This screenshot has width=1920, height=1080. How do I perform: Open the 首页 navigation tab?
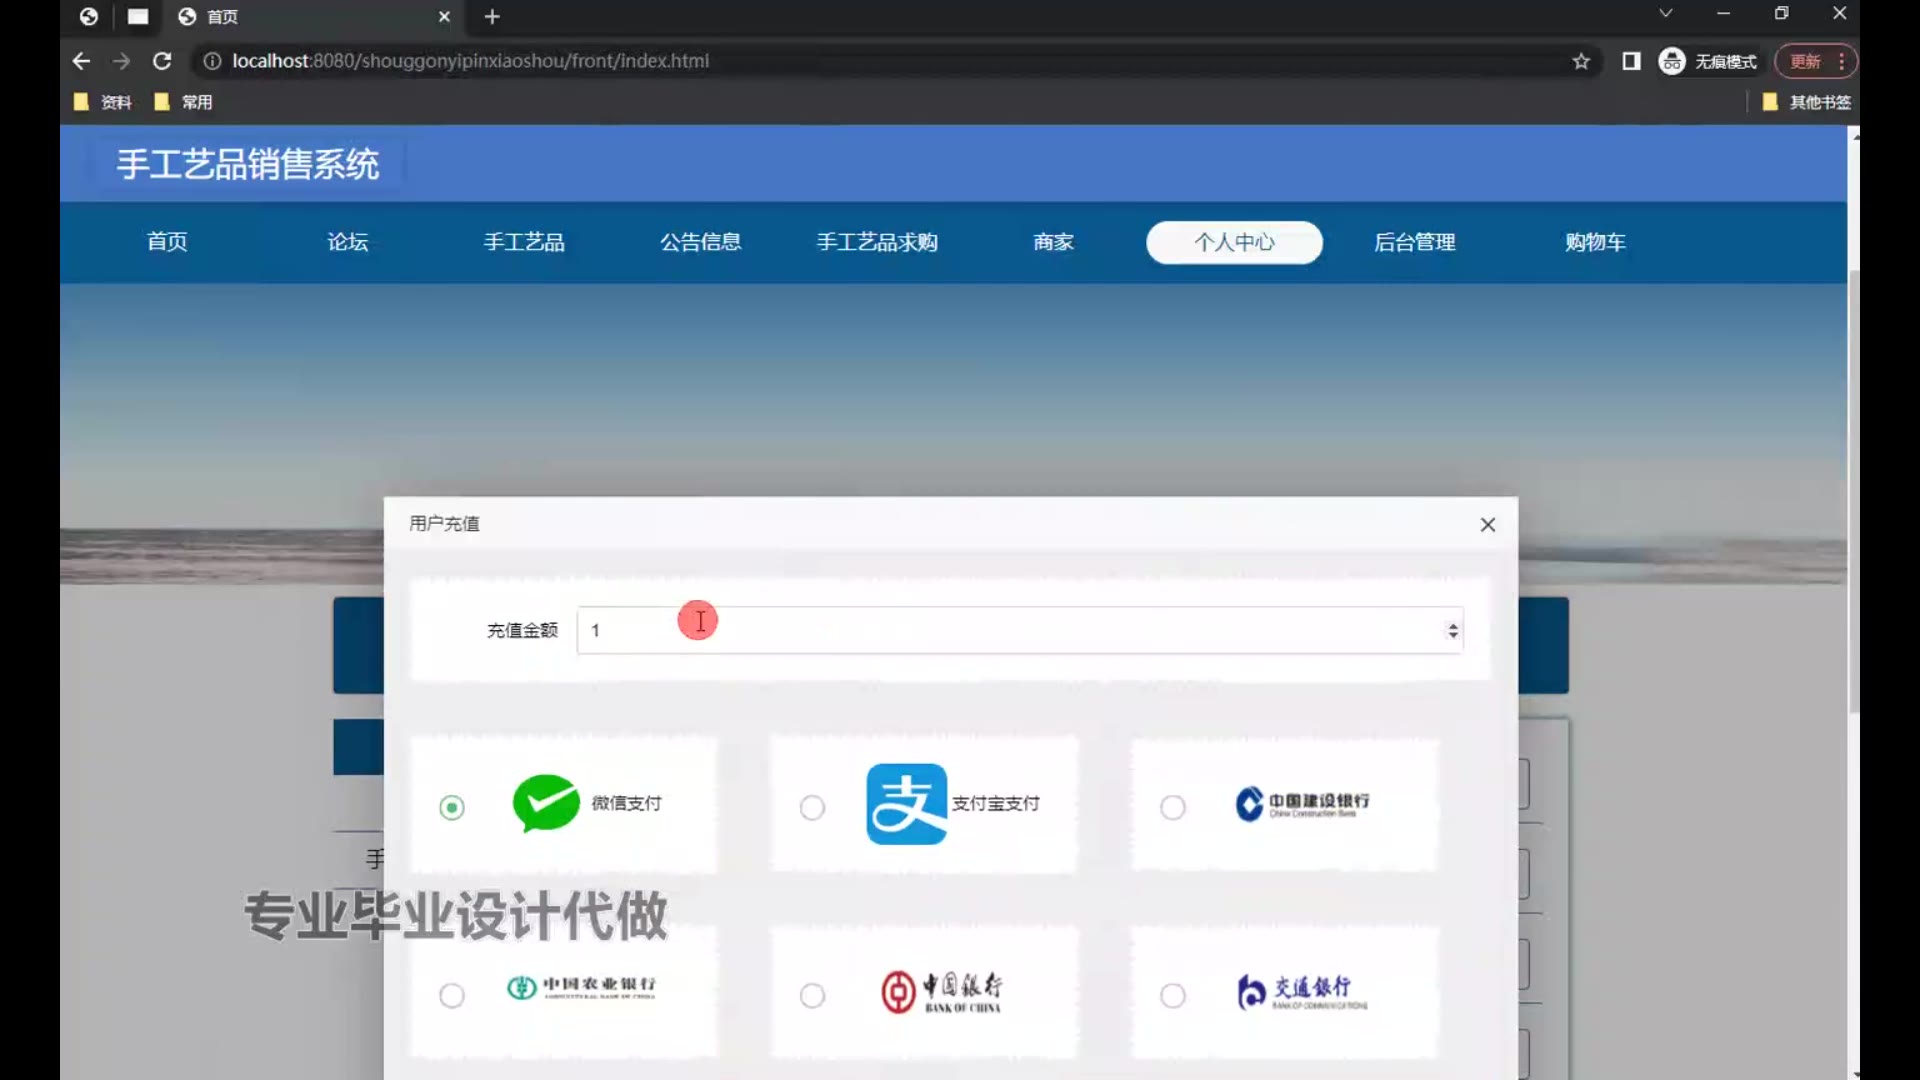(x=167, y=242)
